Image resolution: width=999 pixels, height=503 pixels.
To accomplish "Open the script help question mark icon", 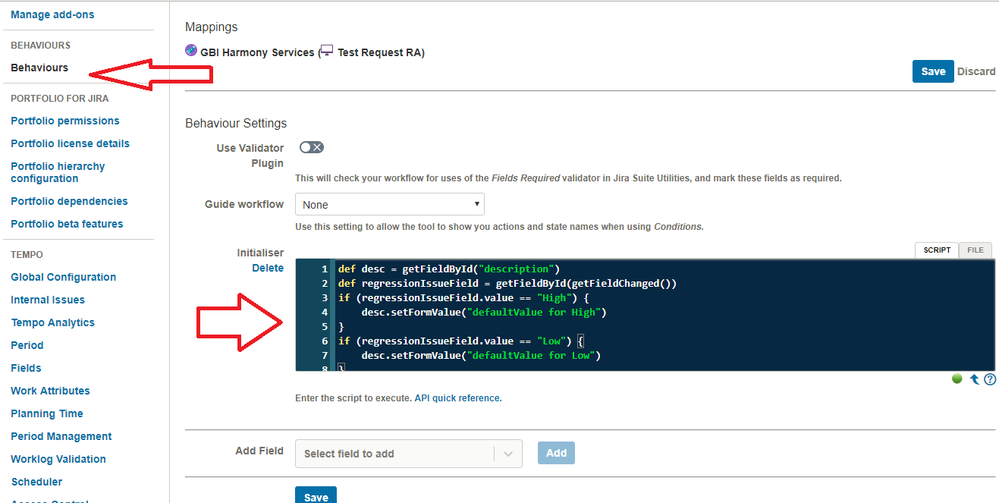I will coord(989,379).
